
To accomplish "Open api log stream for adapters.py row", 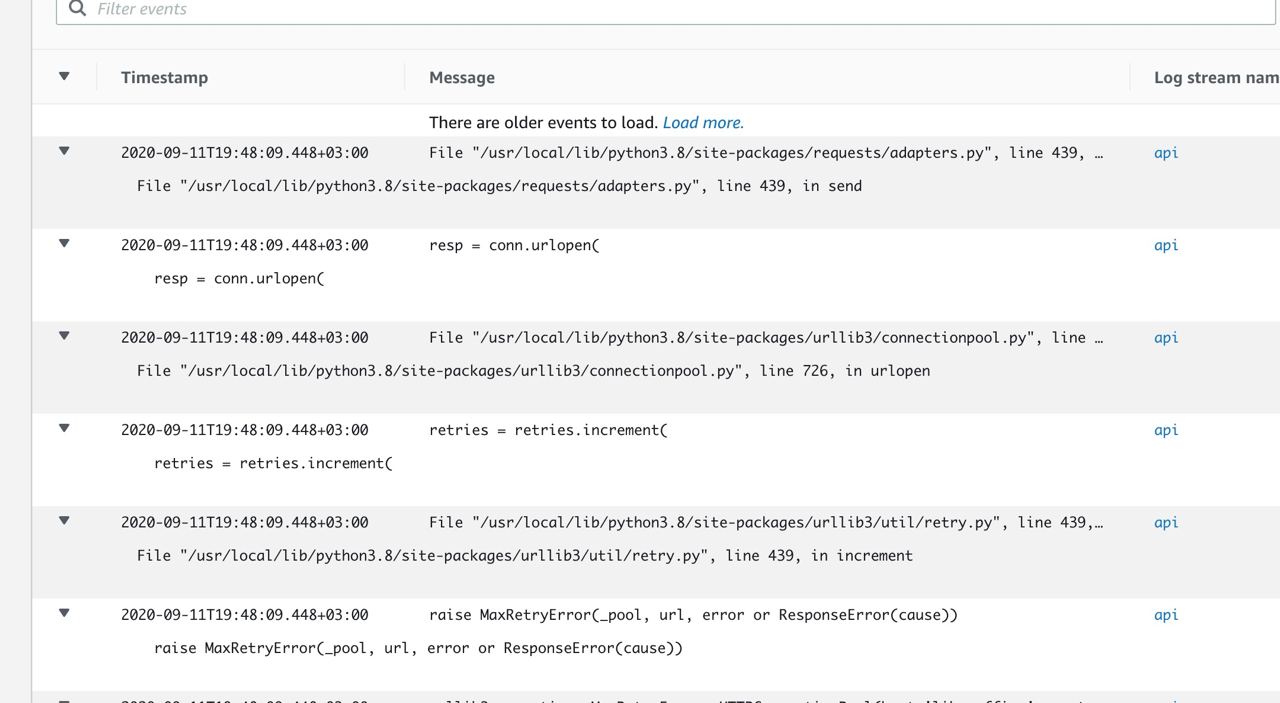I will pyautogui.click(x=1166, y=153).
